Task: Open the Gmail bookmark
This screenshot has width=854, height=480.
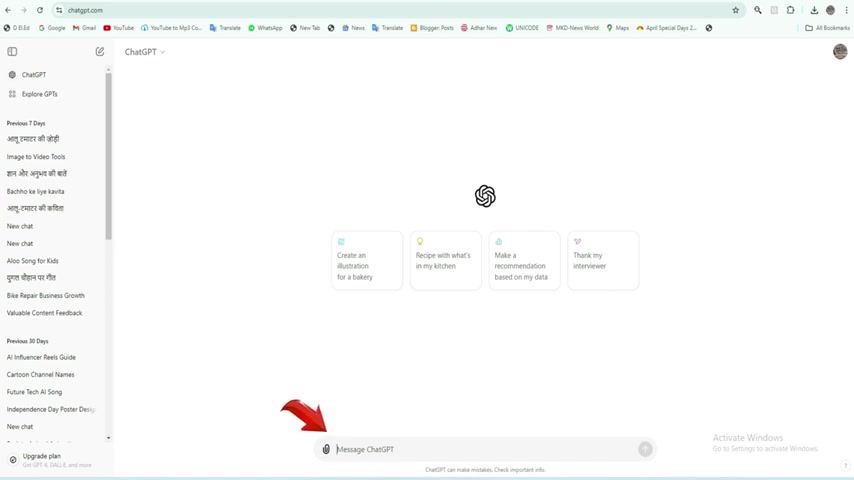Action: coord(84,28)
